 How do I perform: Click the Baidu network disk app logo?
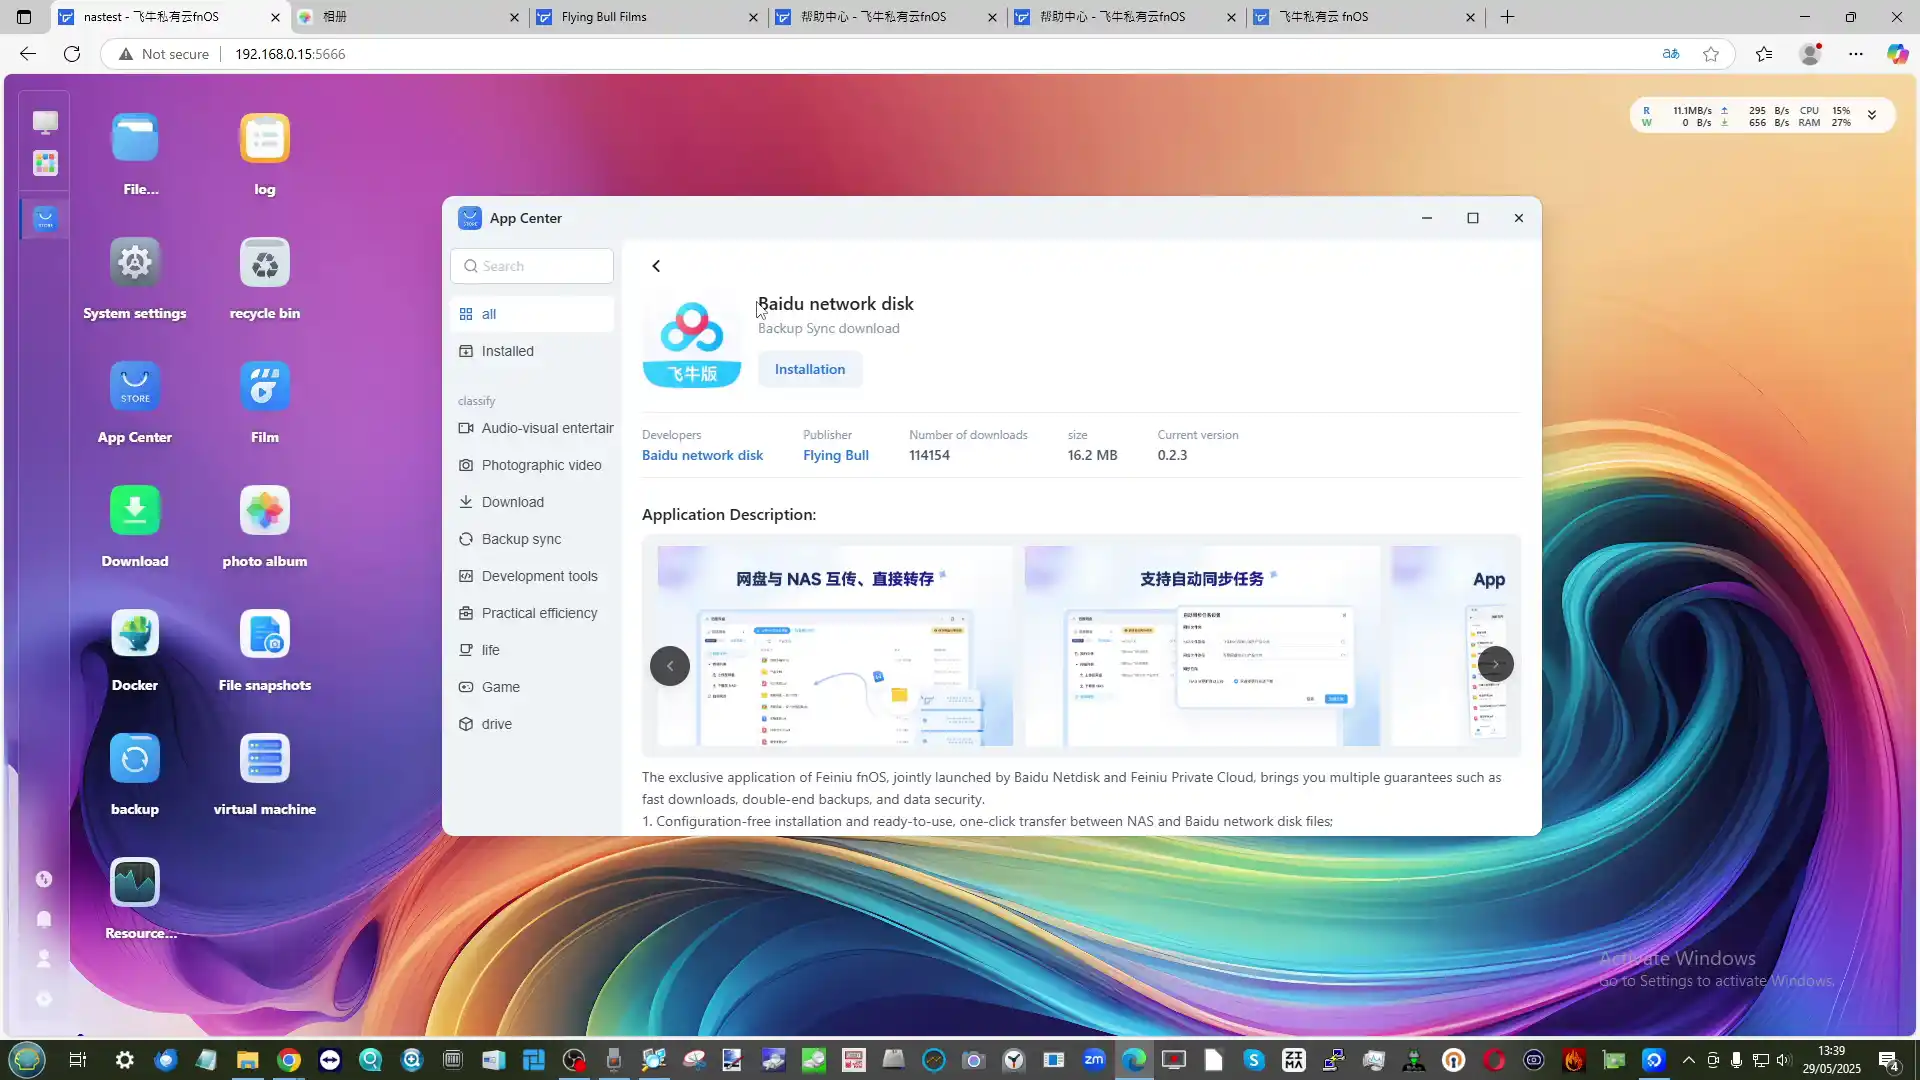pyautogui.click(x=692, y=342)
